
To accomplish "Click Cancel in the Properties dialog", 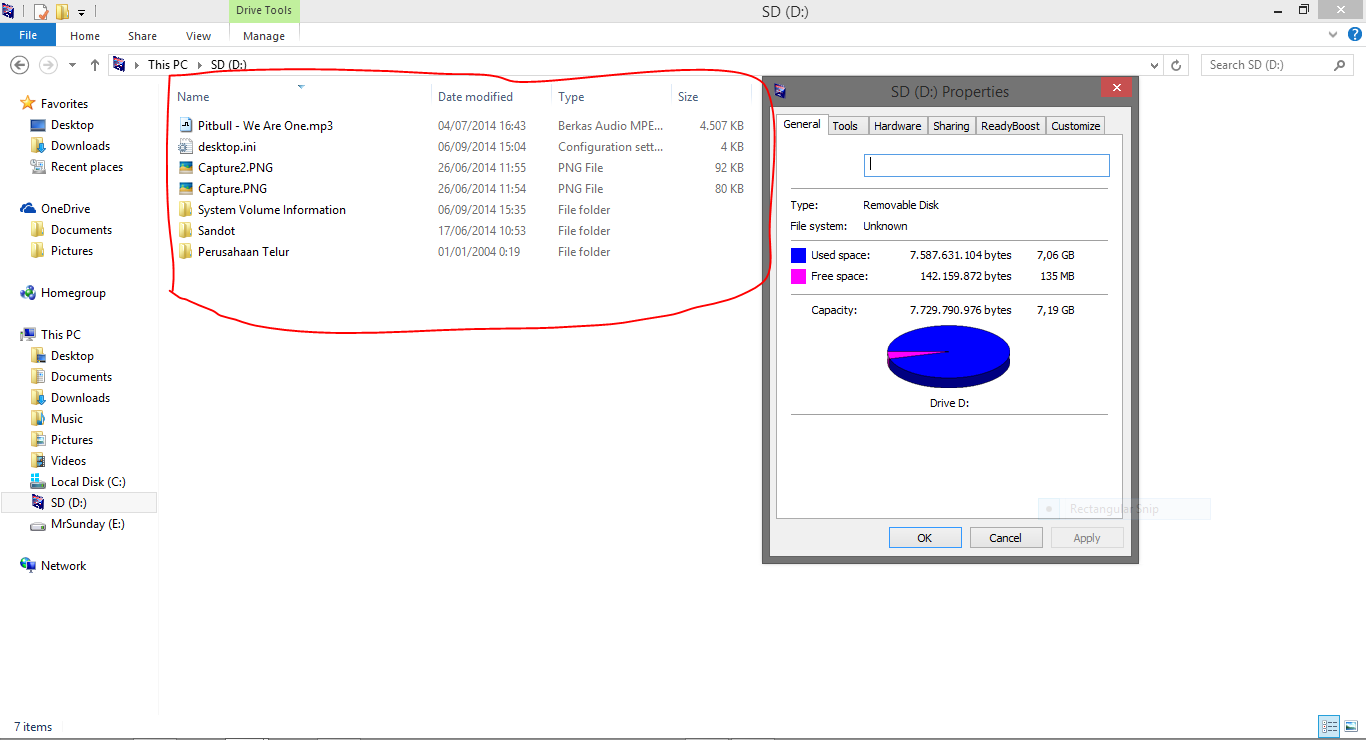I will (x=1006, y=538).
